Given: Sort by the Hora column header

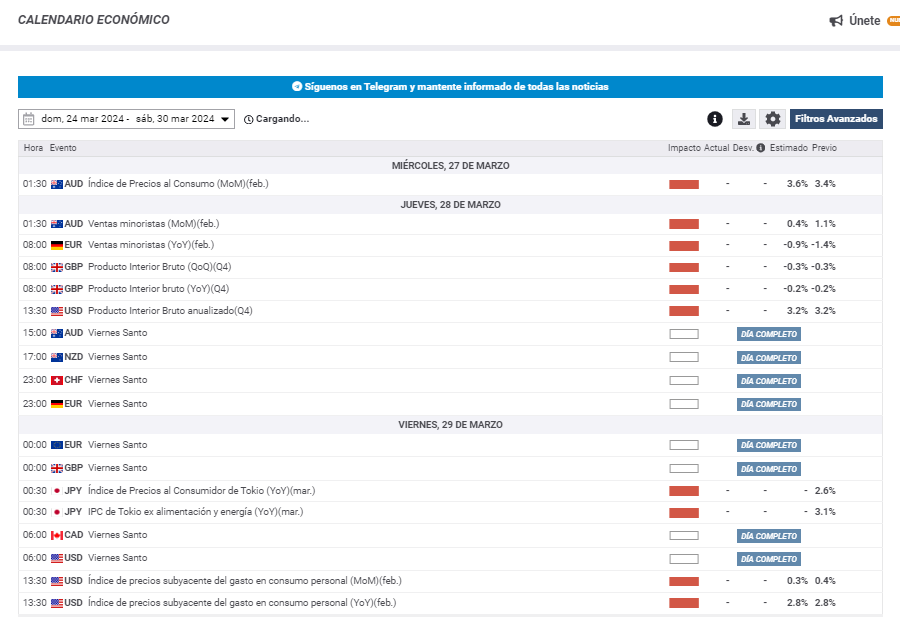Looking at the screenshot, I should tap(33, 148).
